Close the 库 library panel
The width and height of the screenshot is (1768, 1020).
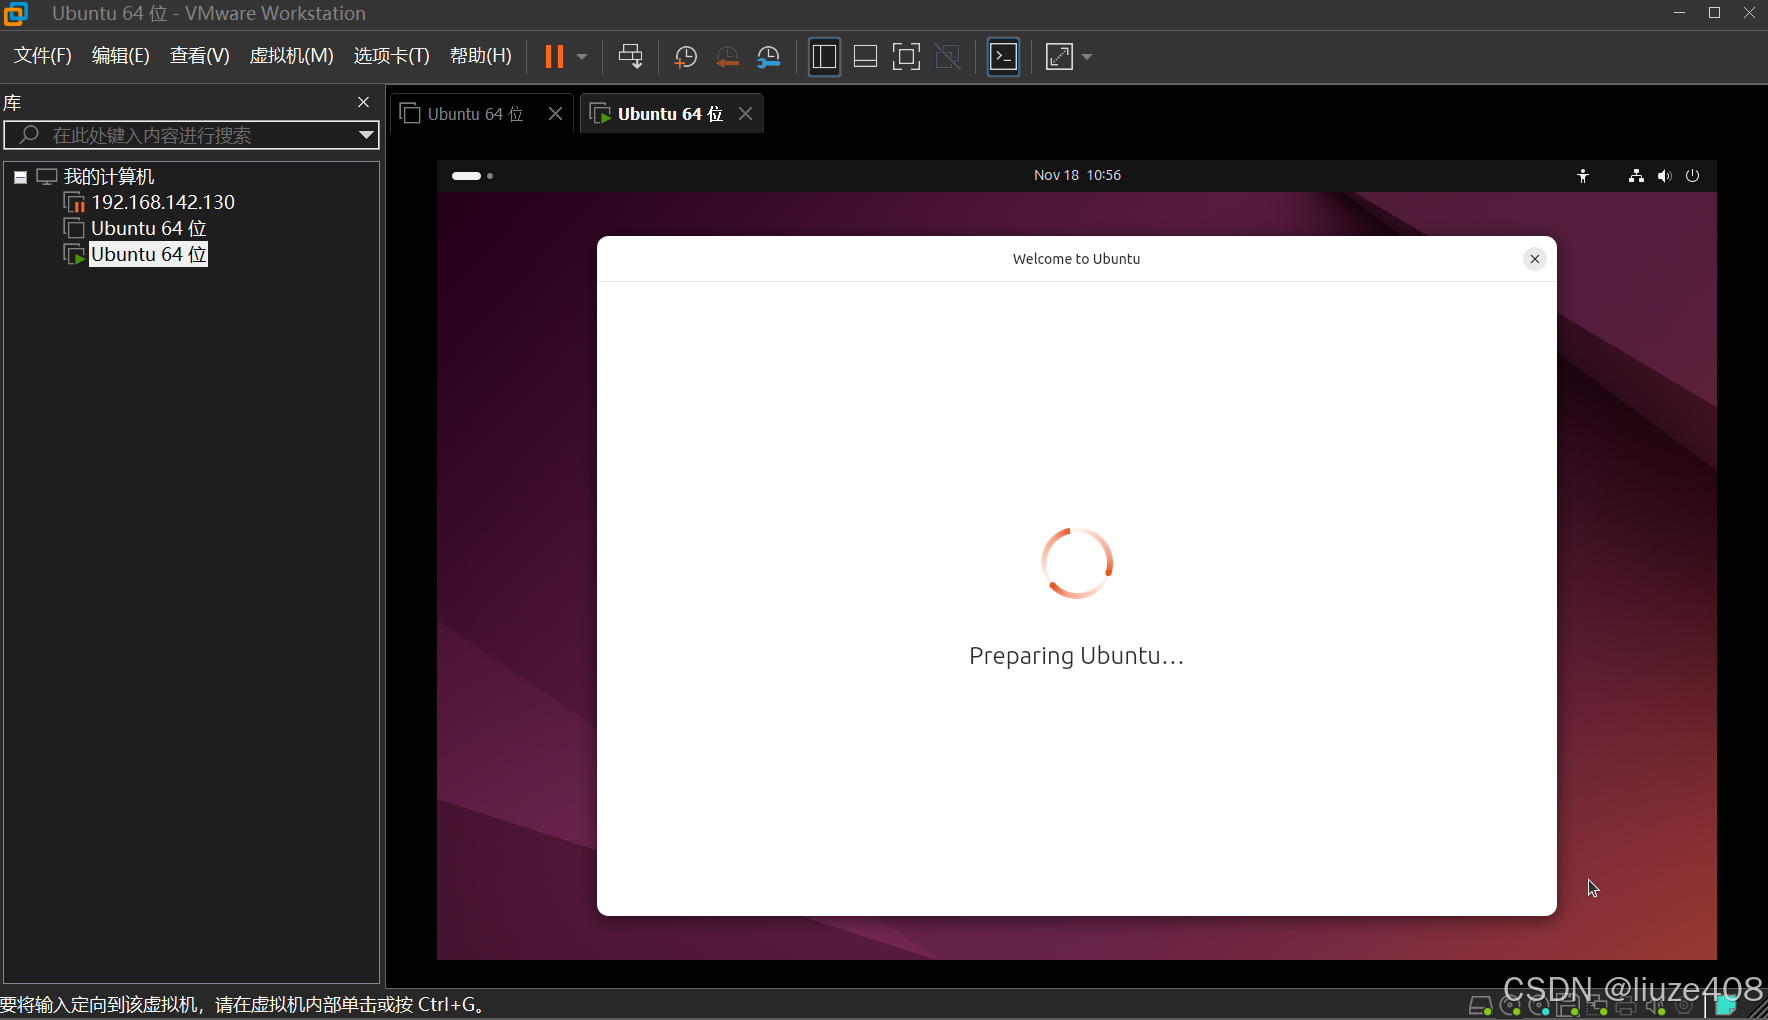[x=364, y=102]
